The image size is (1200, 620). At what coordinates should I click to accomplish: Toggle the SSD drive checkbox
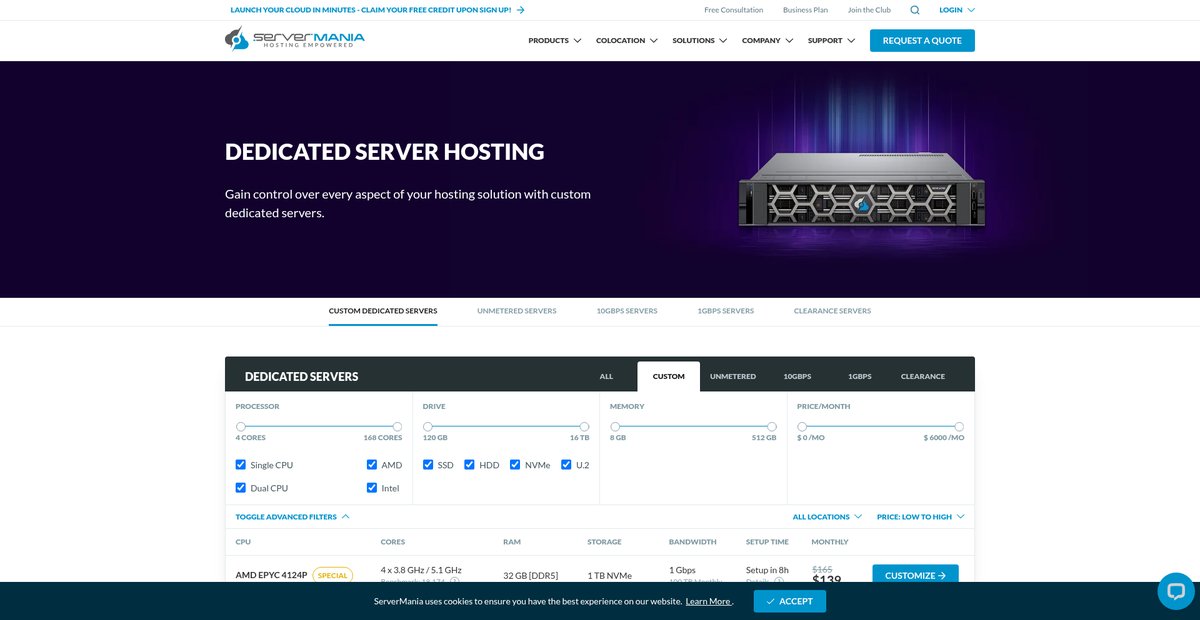click(428, 465)
